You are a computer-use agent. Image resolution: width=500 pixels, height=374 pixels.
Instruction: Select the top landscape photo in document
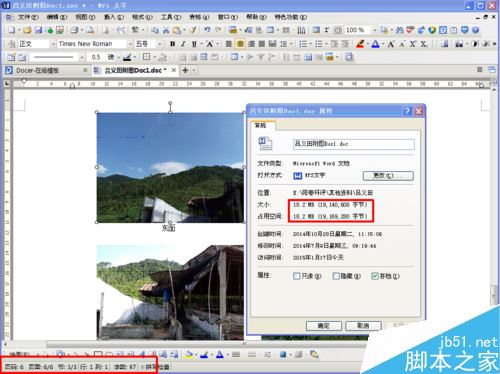pos(170,168)
